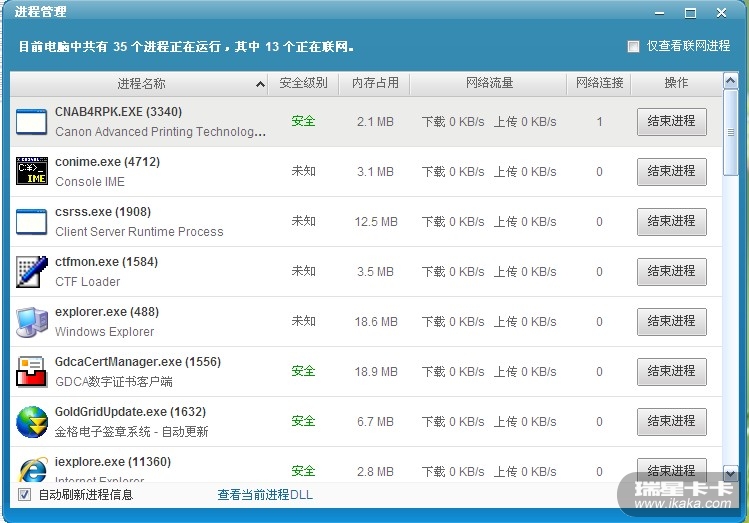This screenshot has width=749, height=523.
Task: Sort by 安全级别 column header
Action: coord(303,83)
